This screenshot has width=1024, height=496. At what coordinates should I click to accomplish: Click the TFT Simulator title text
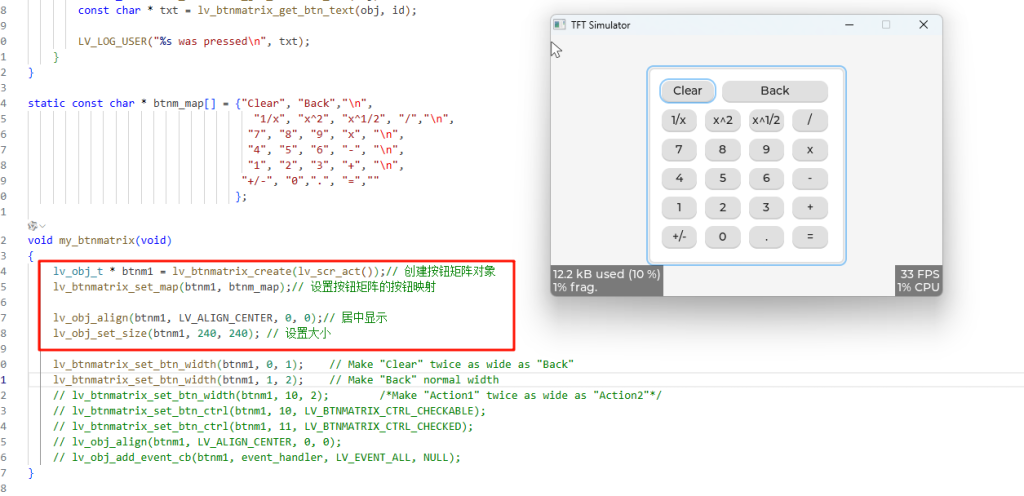tap(600, 25)
